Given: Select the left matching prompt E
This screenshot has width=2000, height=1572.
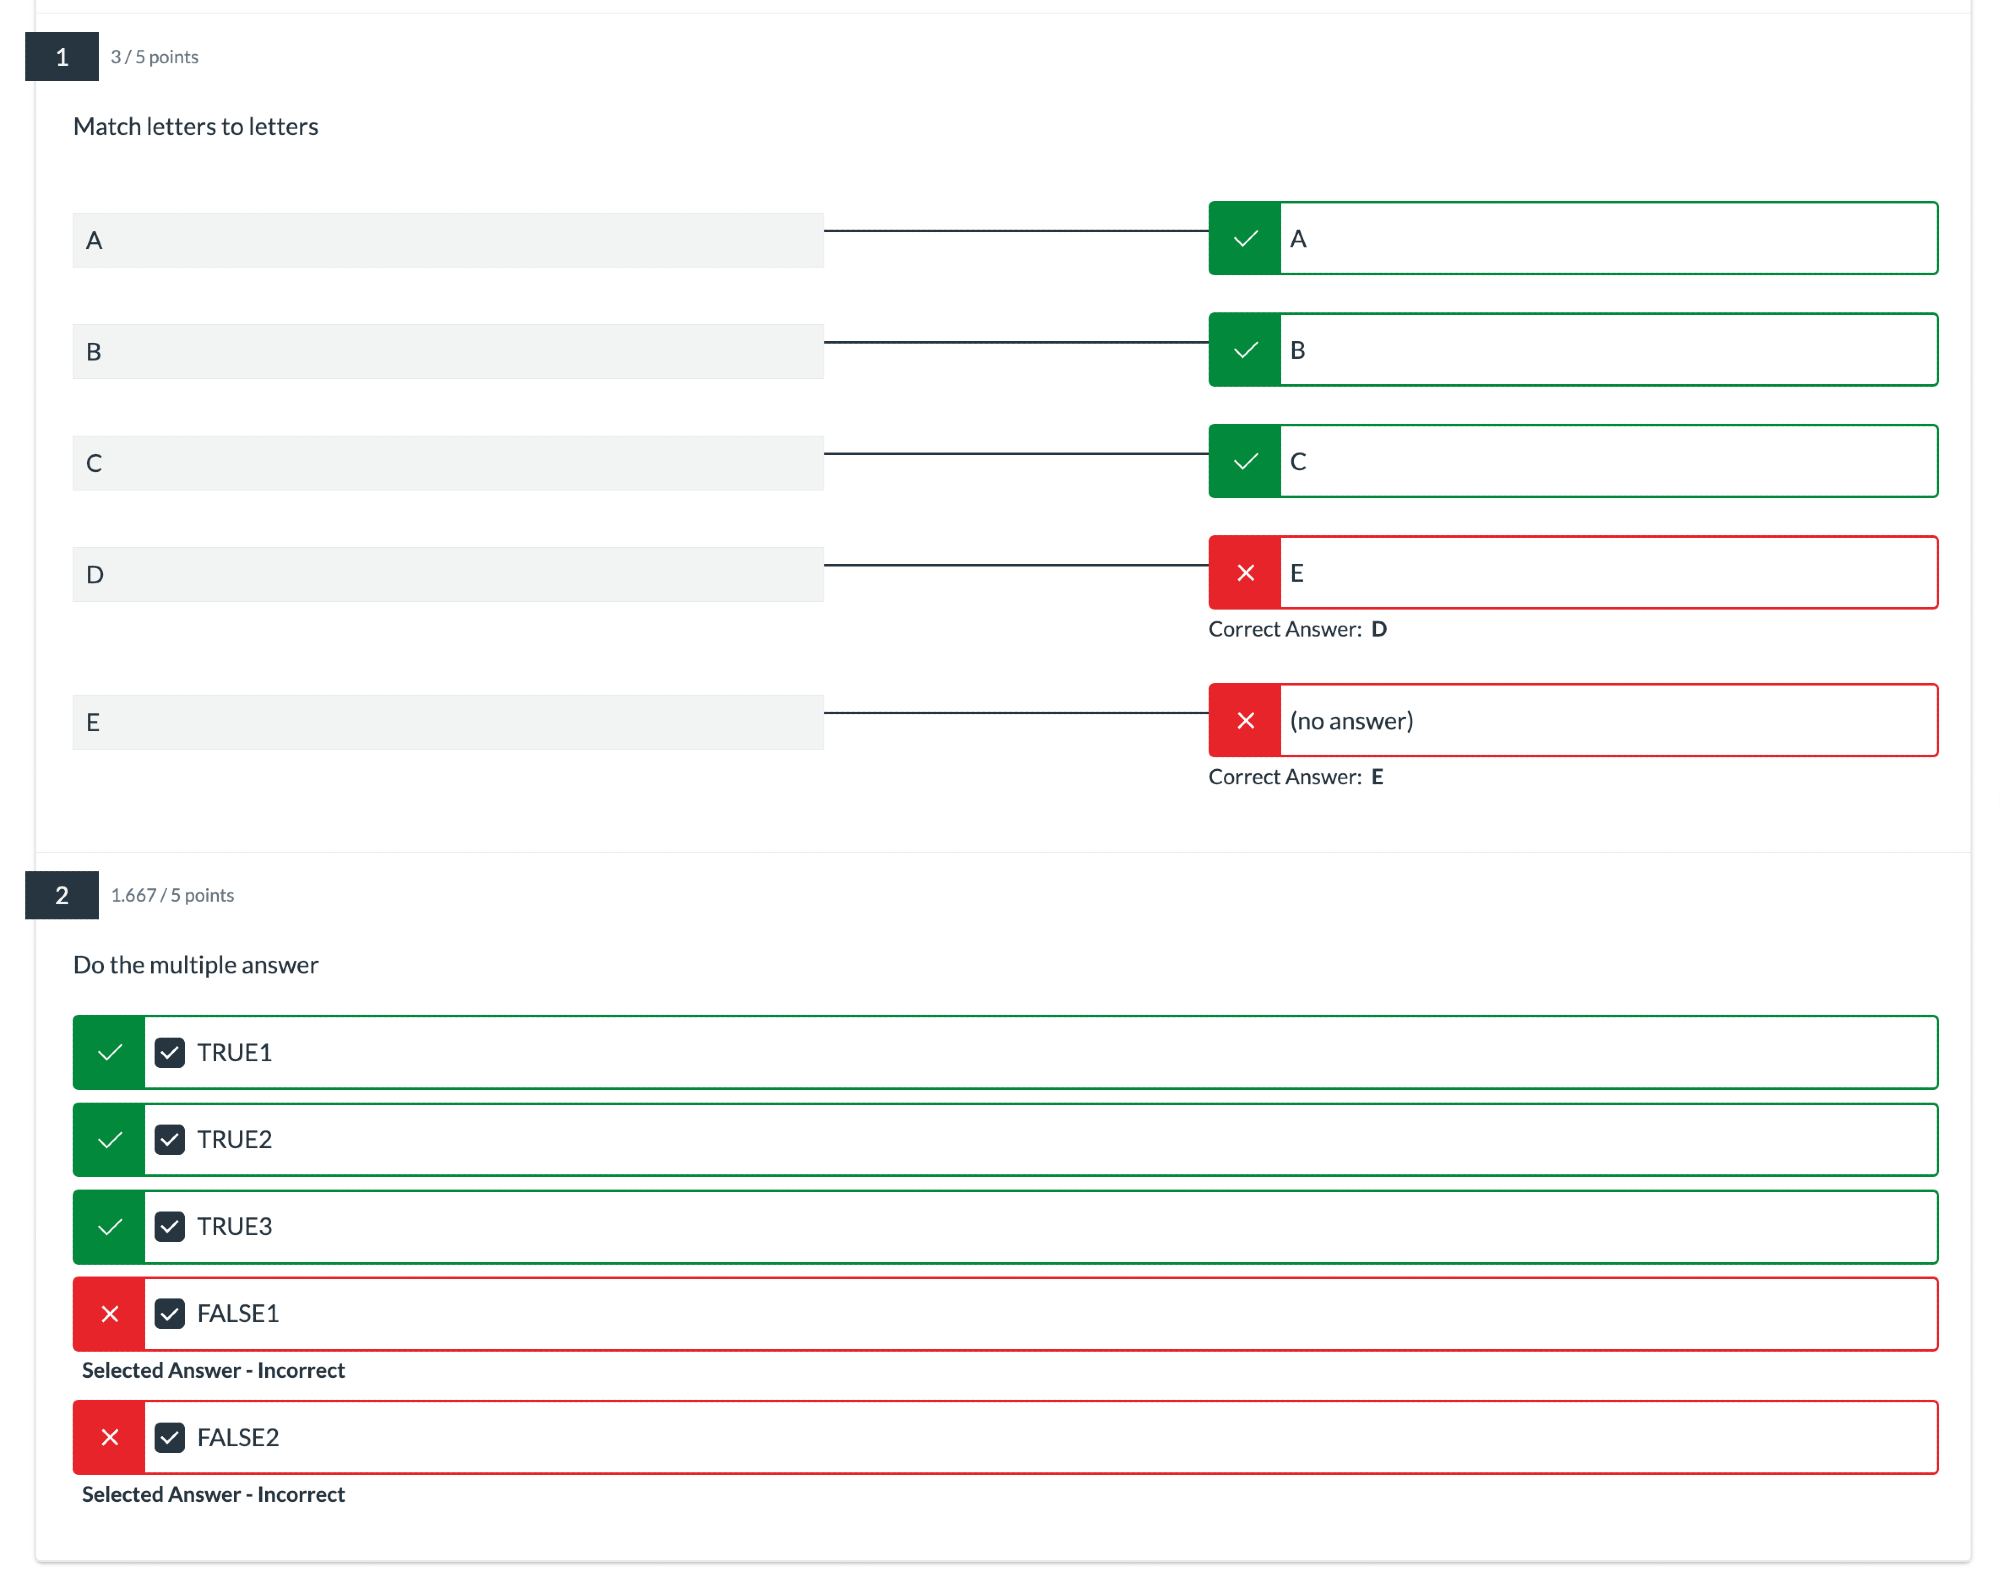Looking at the screenshot, I should (x=448, y=723).
